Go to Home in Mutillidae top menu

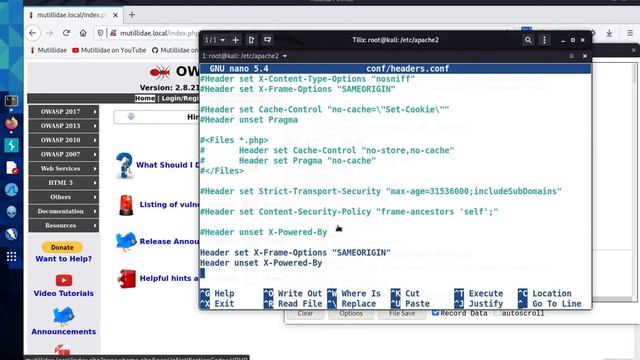point(145,98)
